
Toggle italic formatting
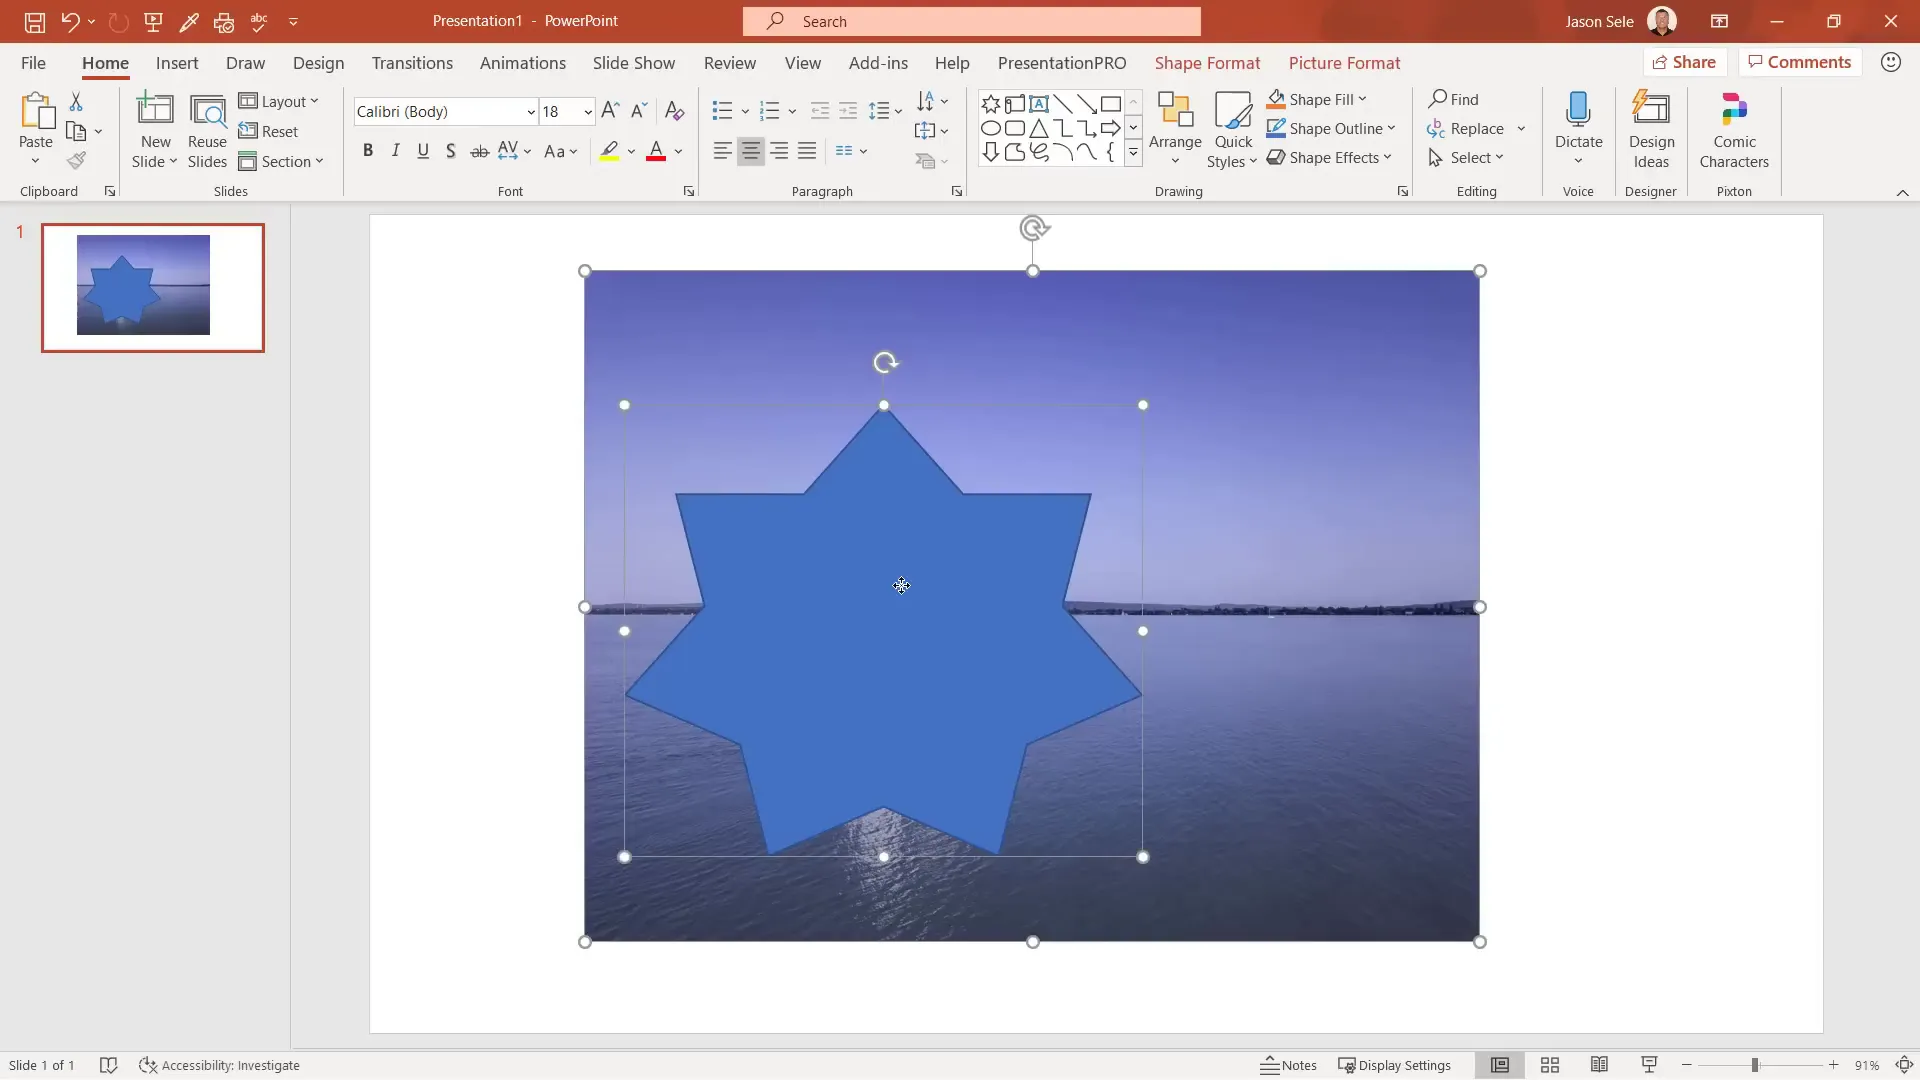[396, 151]
